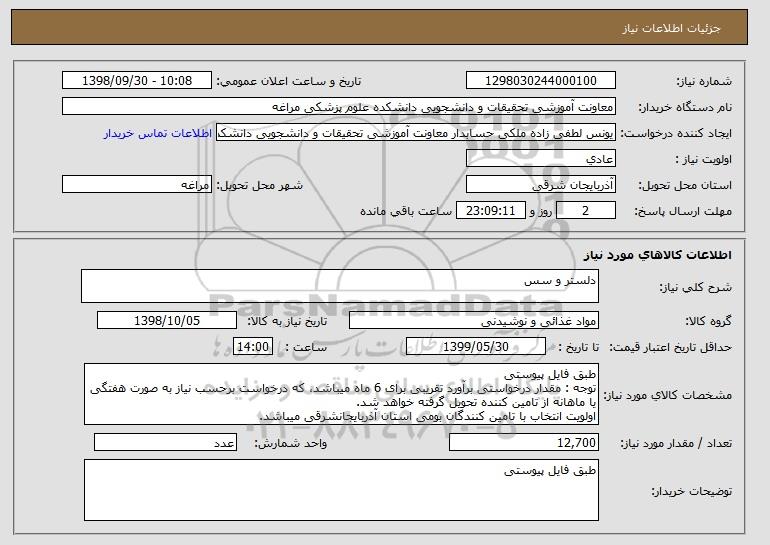
Task: Select the استان محل تحویل field آذربایجان شرقی
Action: pyautogui.click(x=541, y=185)
